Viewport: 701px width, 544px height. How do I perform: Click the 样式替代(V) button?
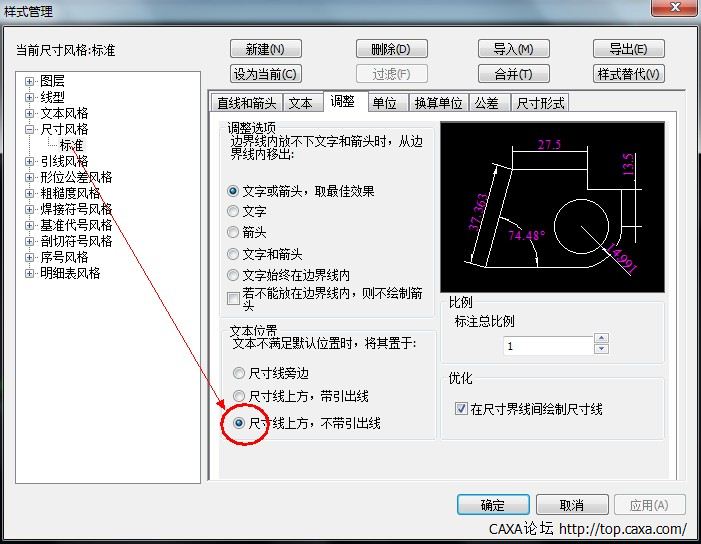coord(629,74)
